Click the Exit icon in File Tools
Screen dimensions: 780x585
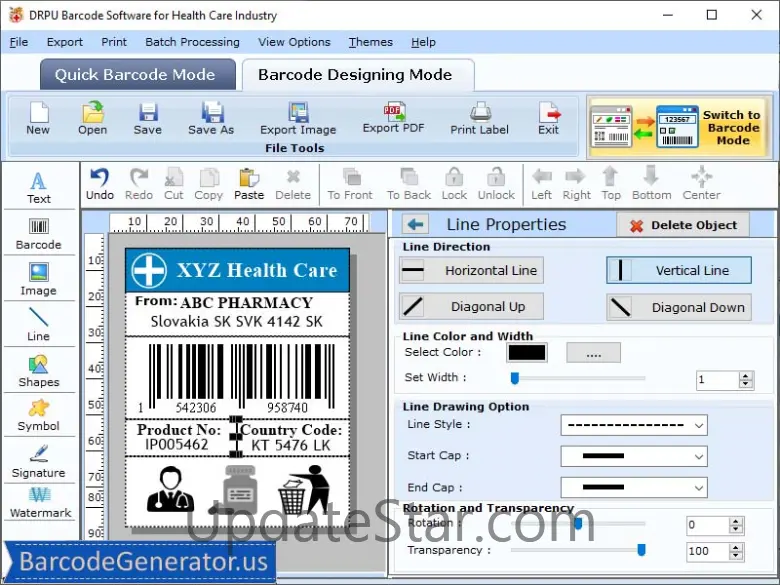coord(549,118)
